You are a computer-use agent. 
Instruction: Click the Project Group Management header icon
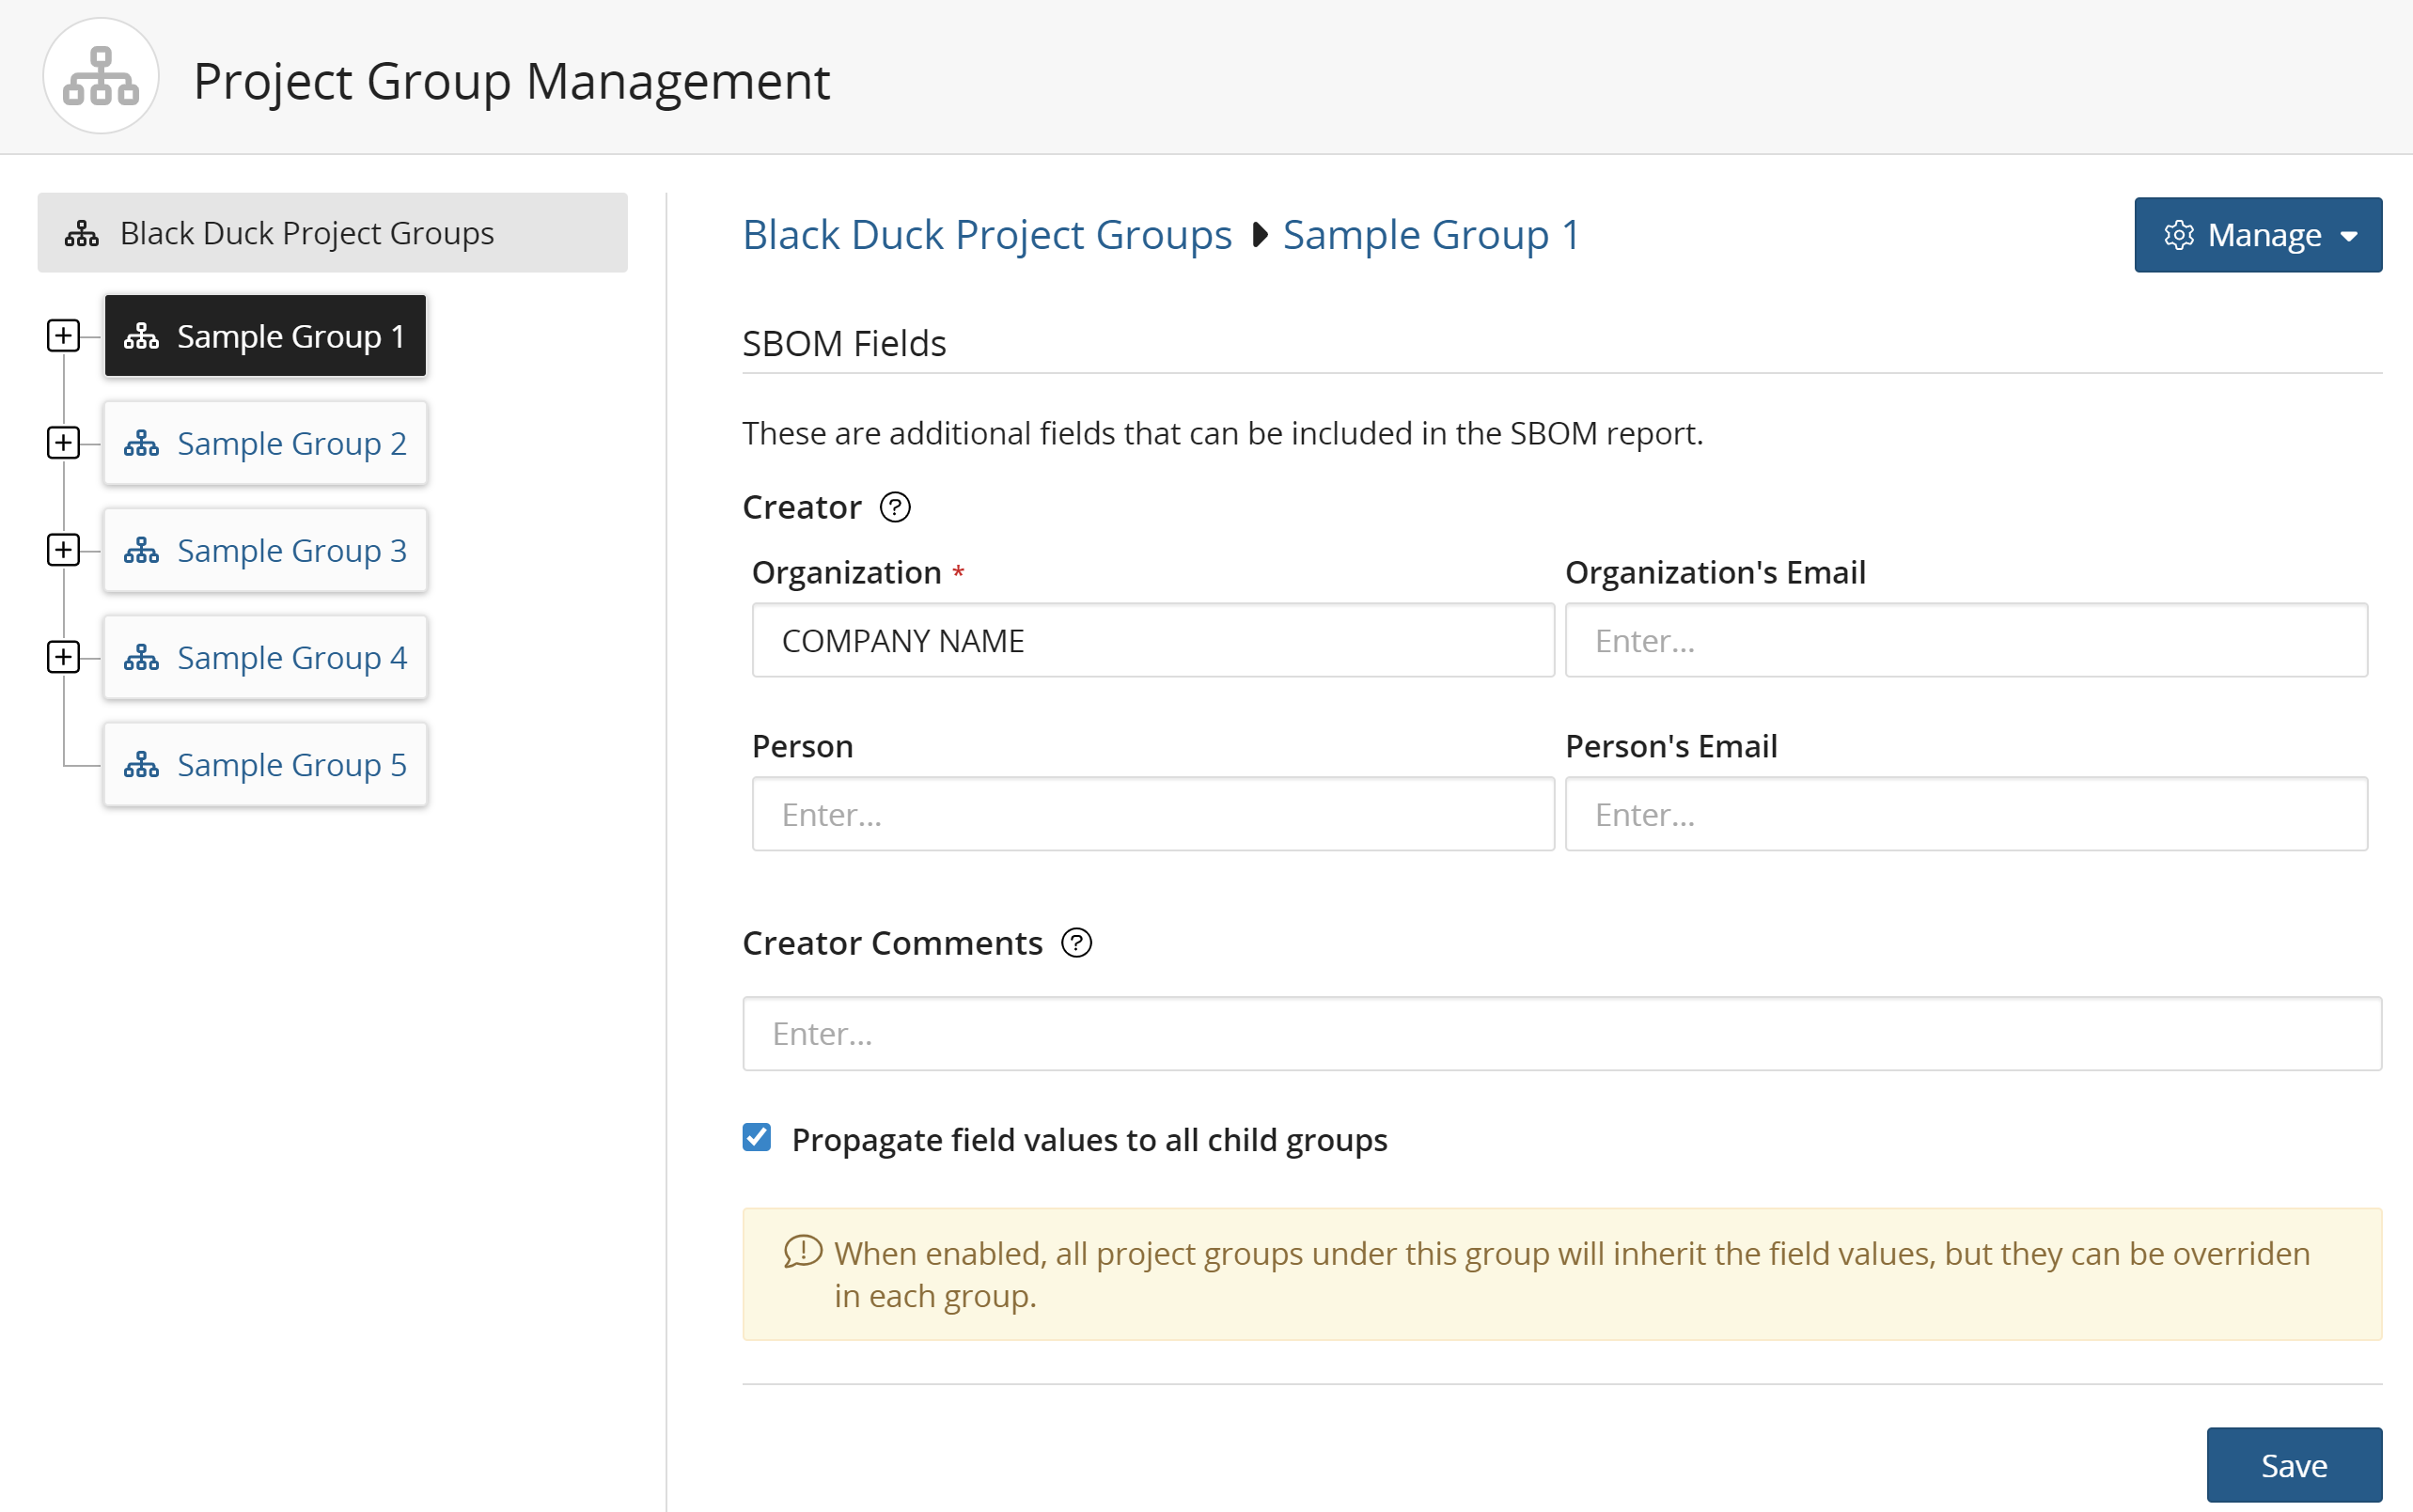(x=100, y=77)
